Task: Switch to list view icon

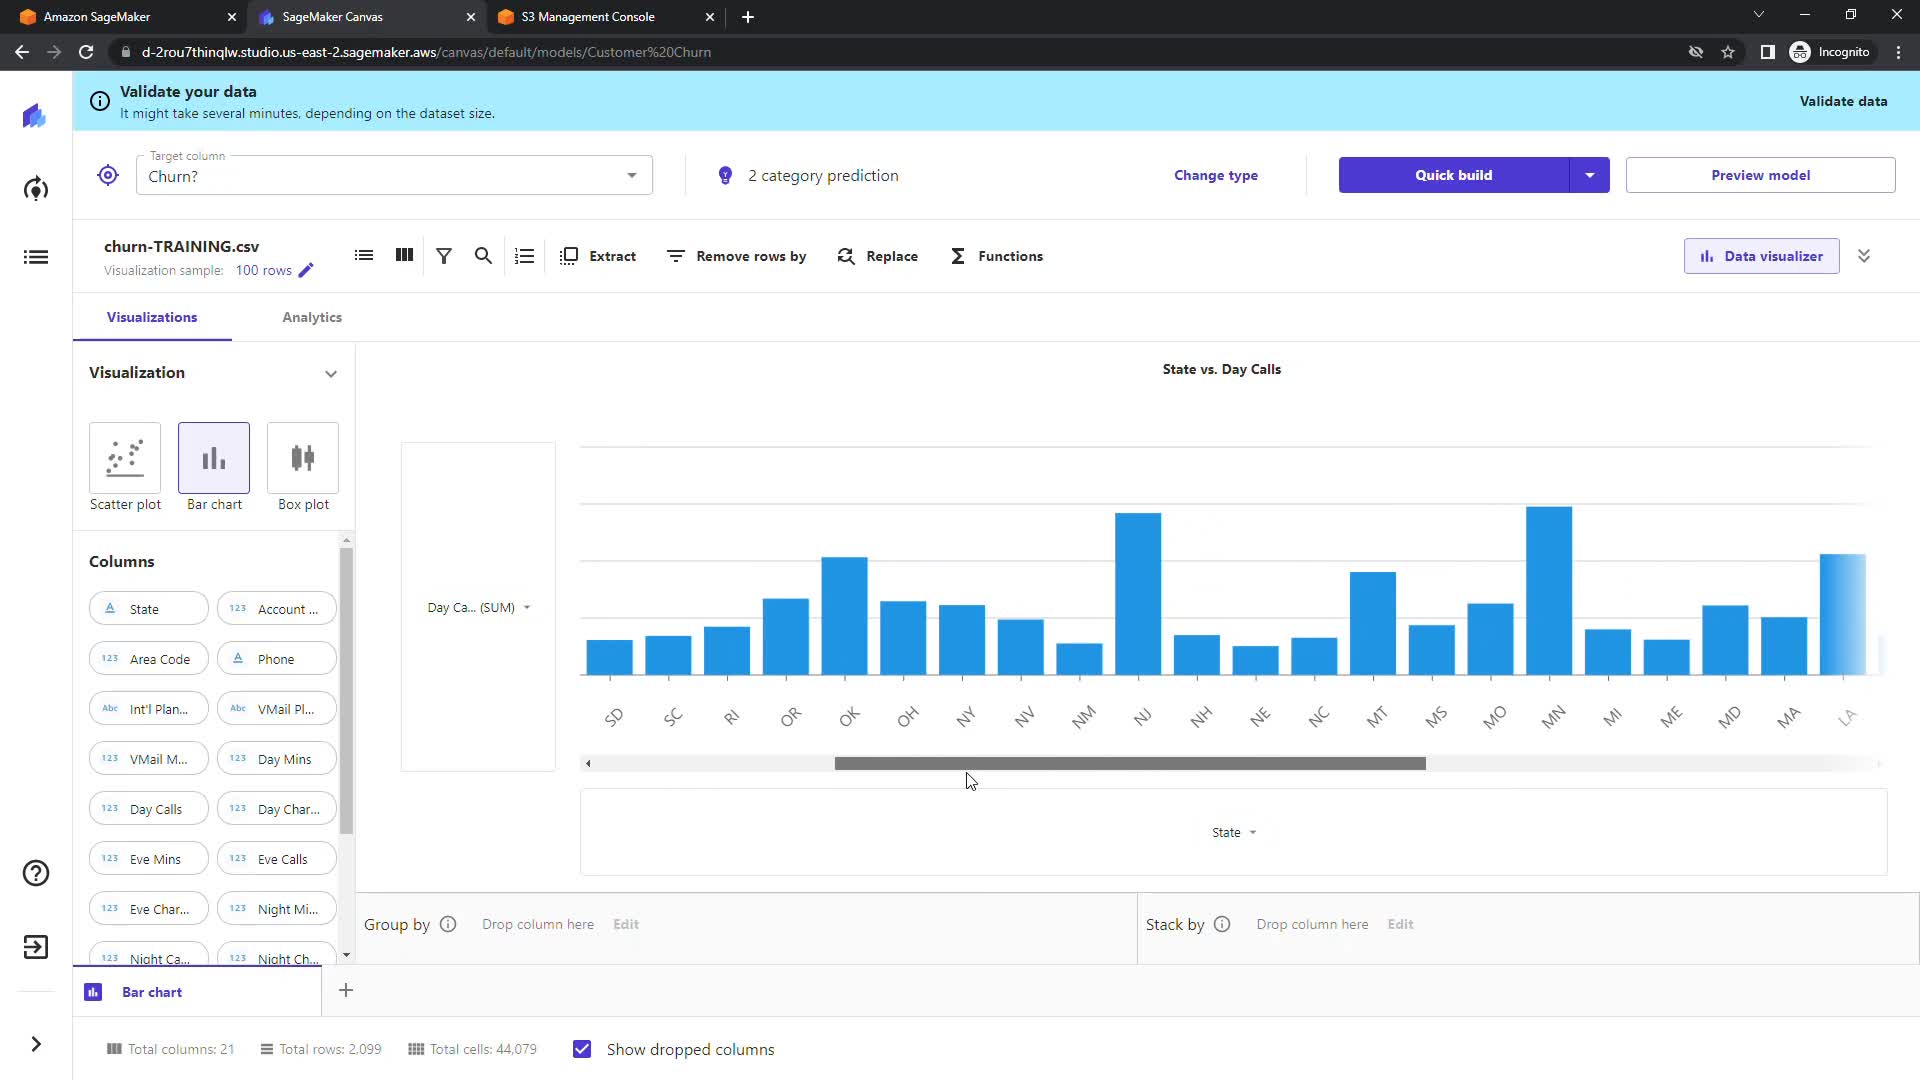Action: (364, 256)
